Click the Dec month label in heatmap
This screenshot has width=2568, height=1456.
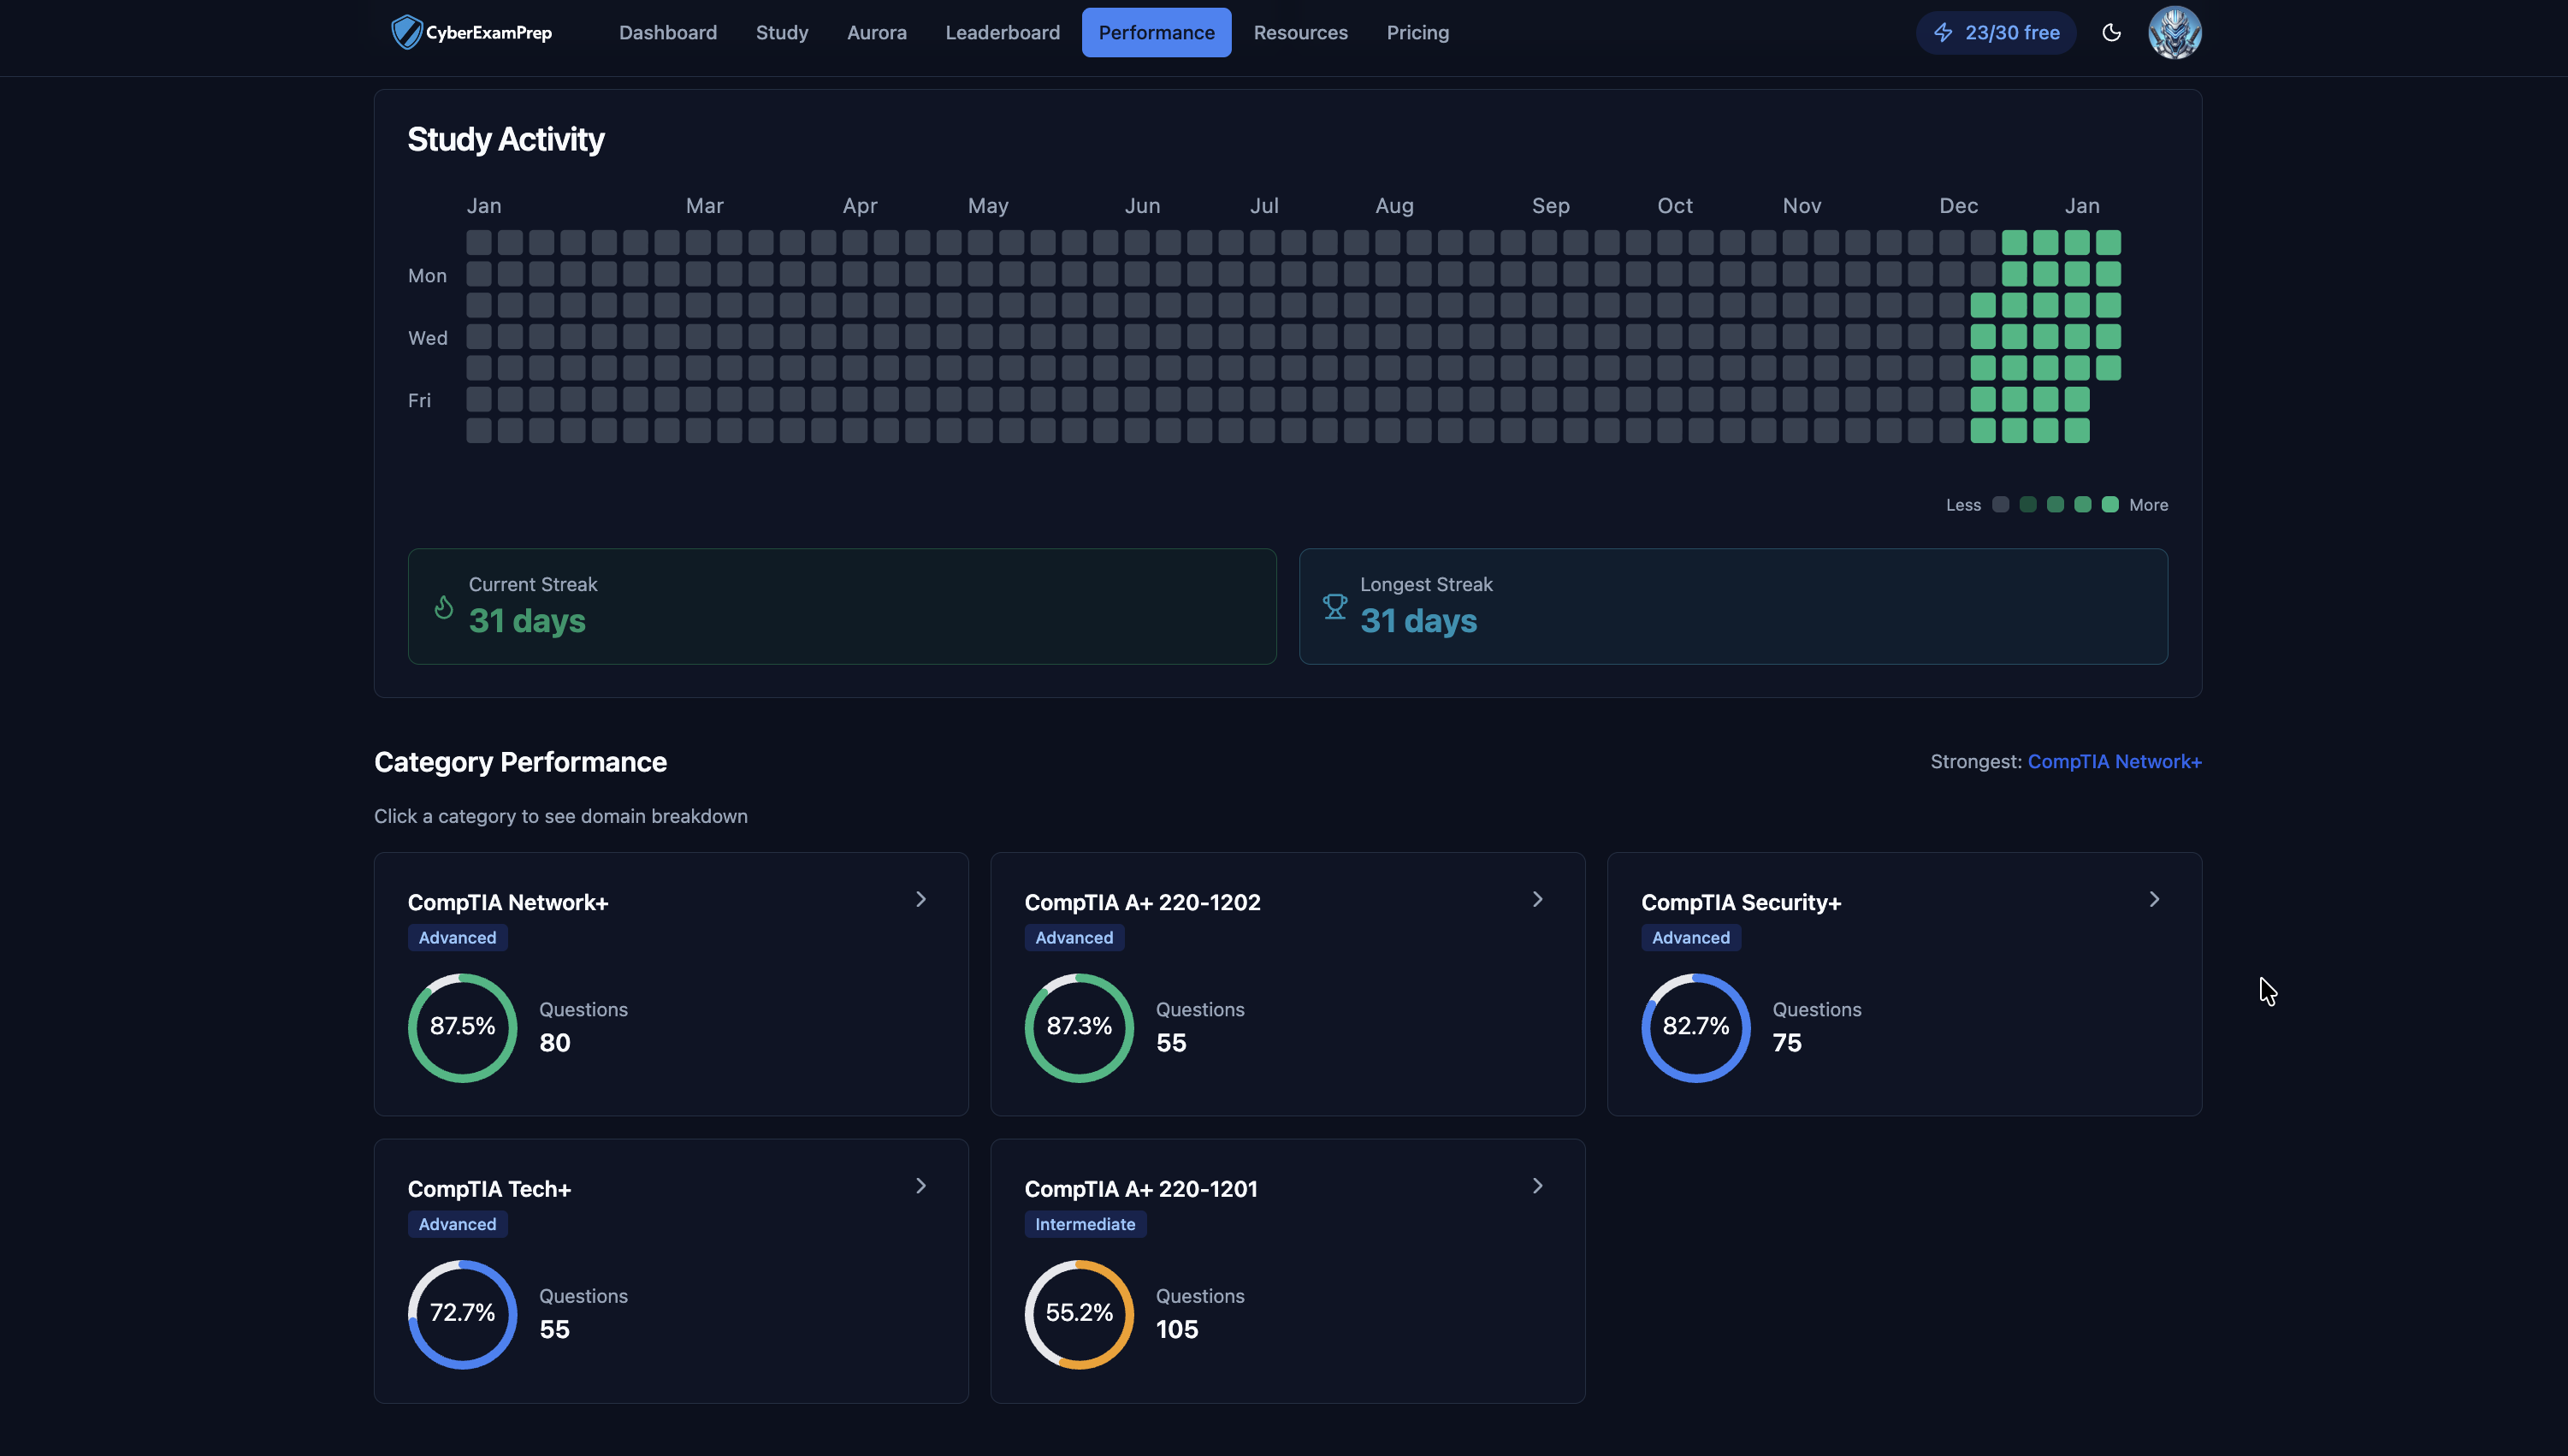coord(1958,206)
